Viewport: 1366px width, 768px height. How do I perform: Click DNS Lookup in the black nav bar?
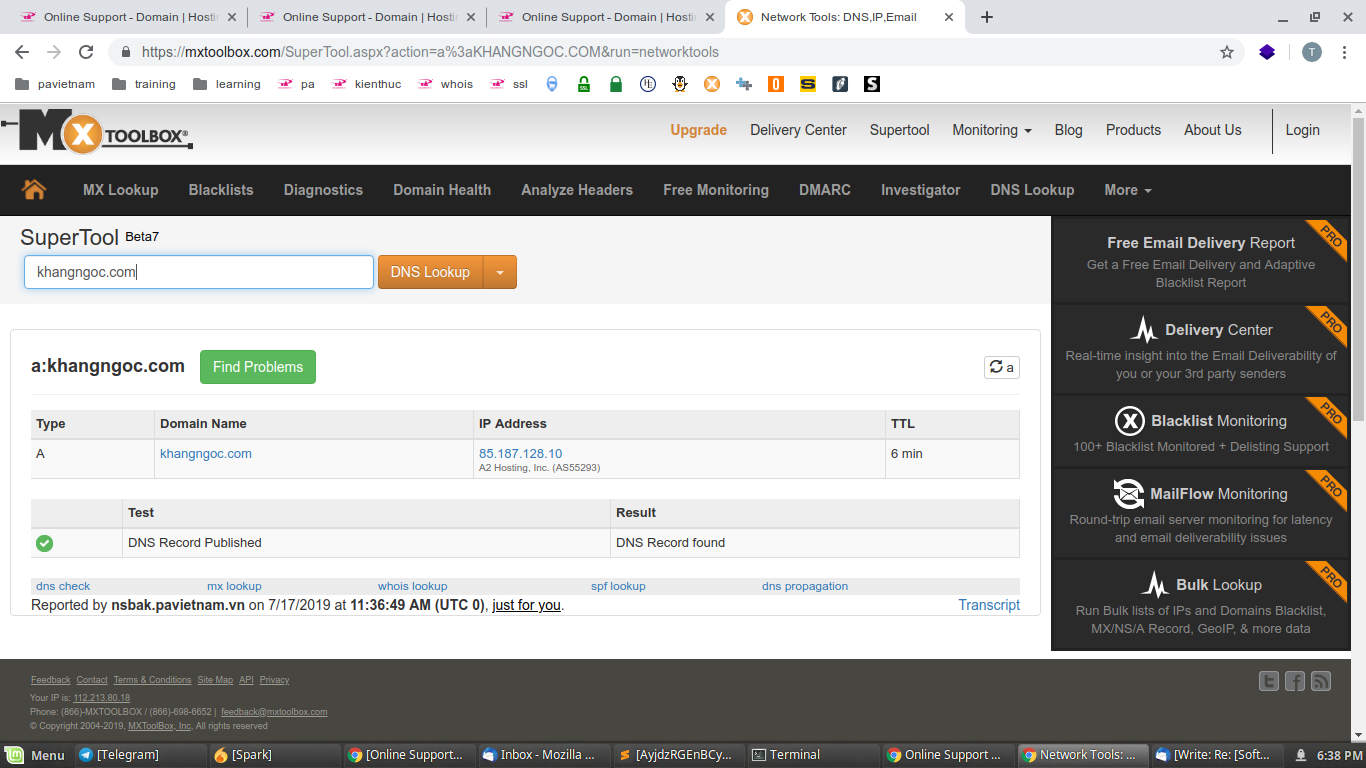coord(1032,190)
